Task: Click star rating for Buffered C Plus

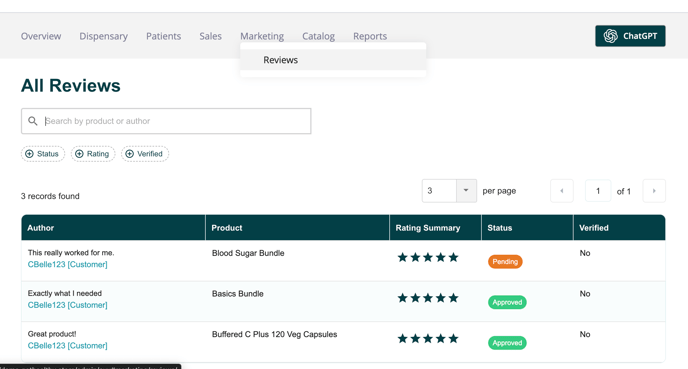Action: coord(428,339)
